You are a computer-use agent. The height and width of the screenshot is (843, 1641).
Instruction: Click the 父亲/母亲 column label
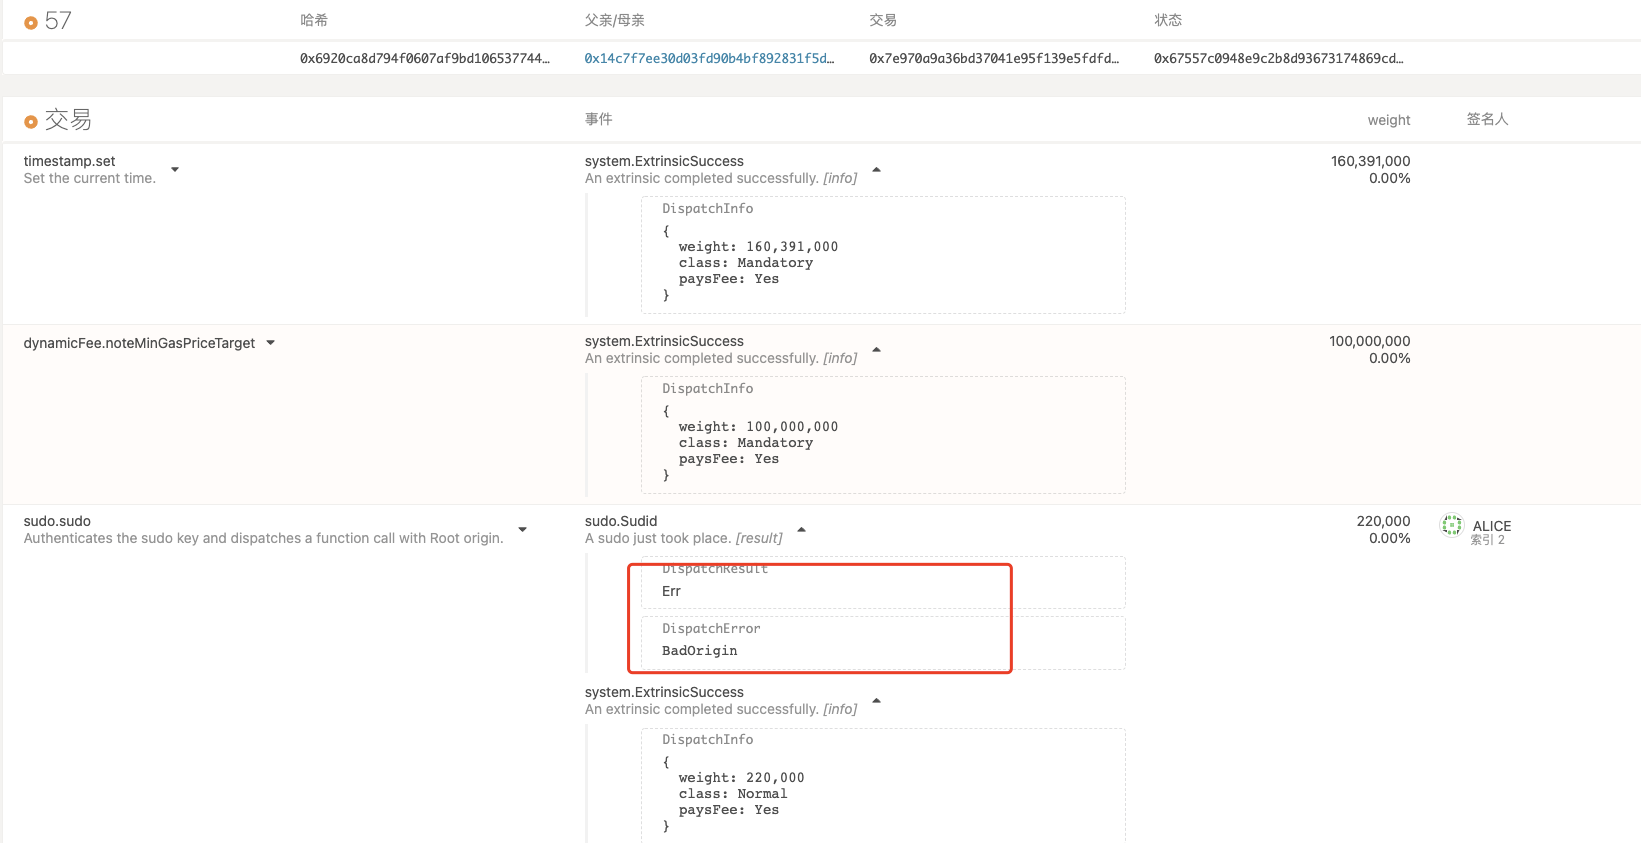coord(615,20)
